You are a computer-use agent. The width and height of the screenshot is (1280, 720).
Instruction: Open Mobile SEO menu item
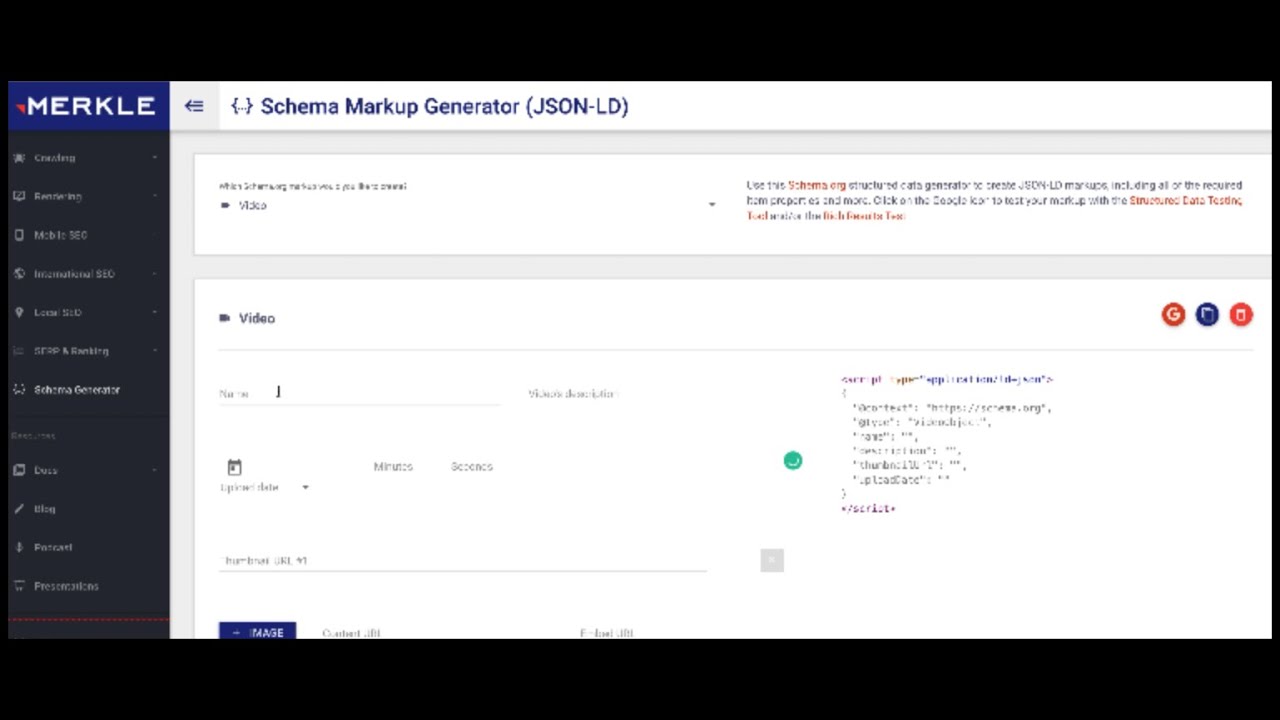coord(89,235)
